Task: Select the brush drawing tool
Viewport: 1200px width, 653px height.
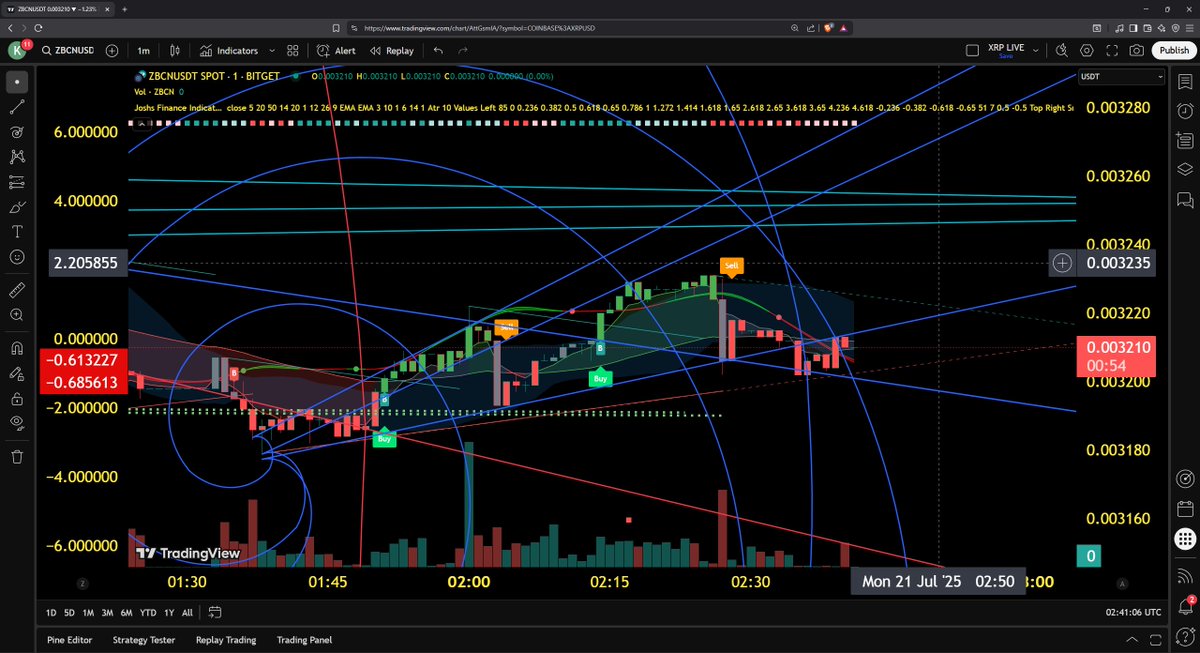Action: coord(17,207)
